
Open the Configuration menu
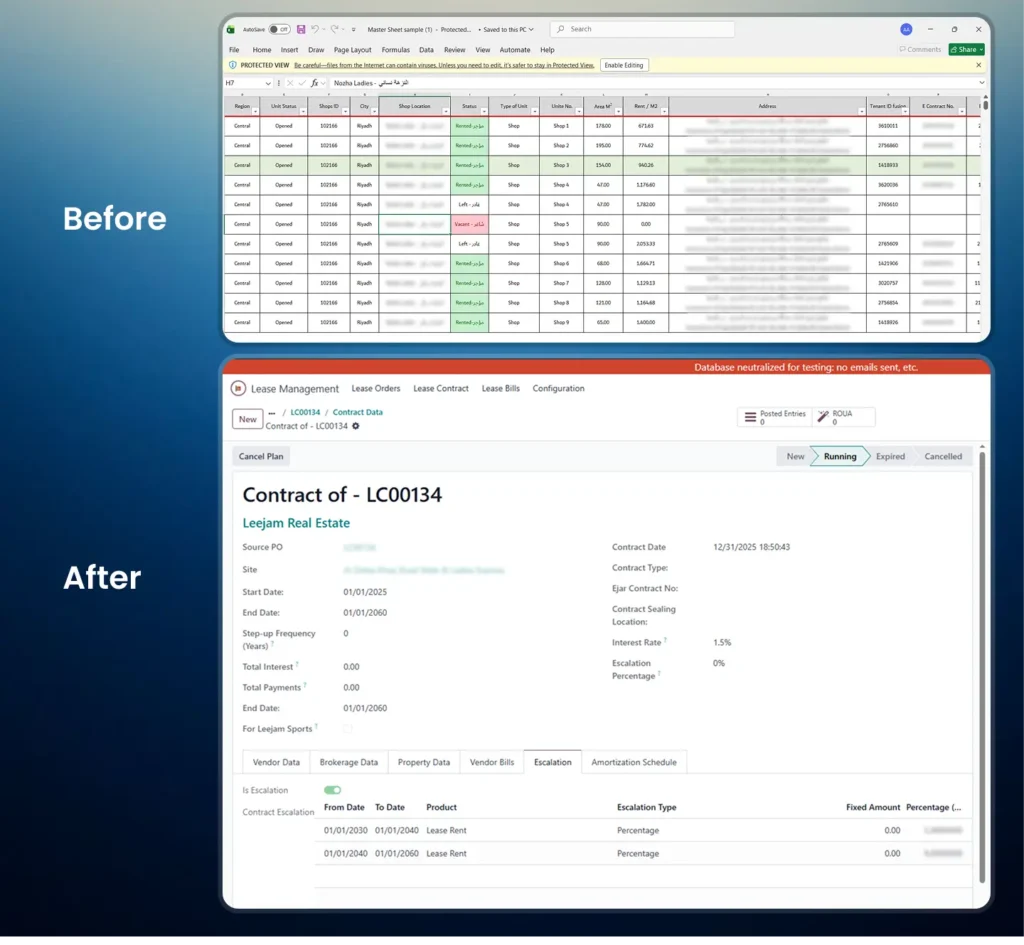(558, 389)
